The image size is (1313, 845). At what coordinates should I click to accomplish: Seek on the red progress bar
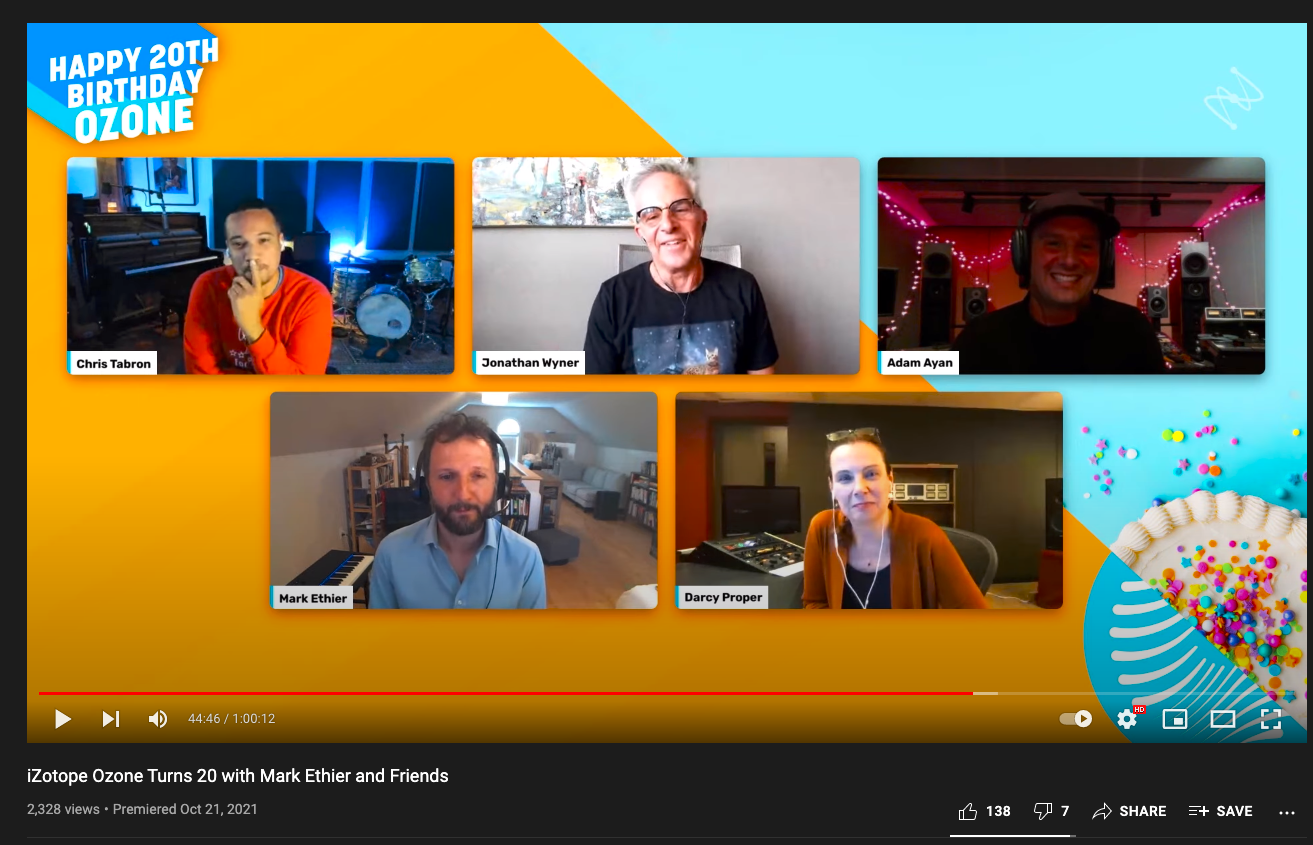(505, 693)
